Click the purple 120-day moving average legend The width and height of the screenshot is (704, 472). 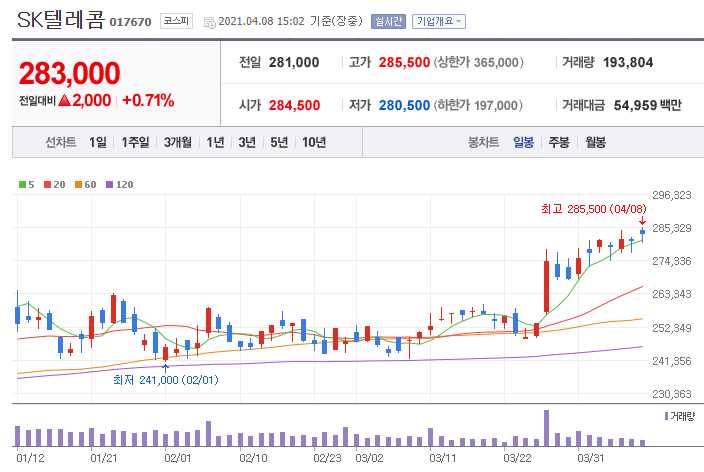click(119, 185)
